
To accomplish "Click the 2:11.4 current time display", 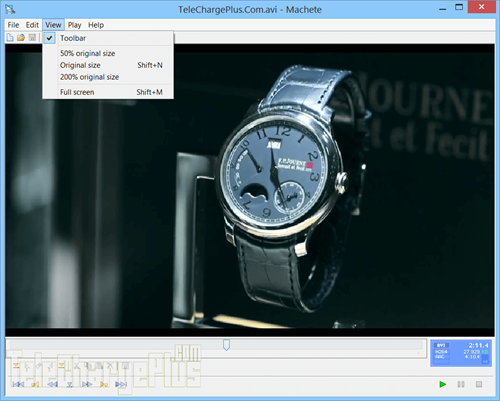I will pos(478,345).
